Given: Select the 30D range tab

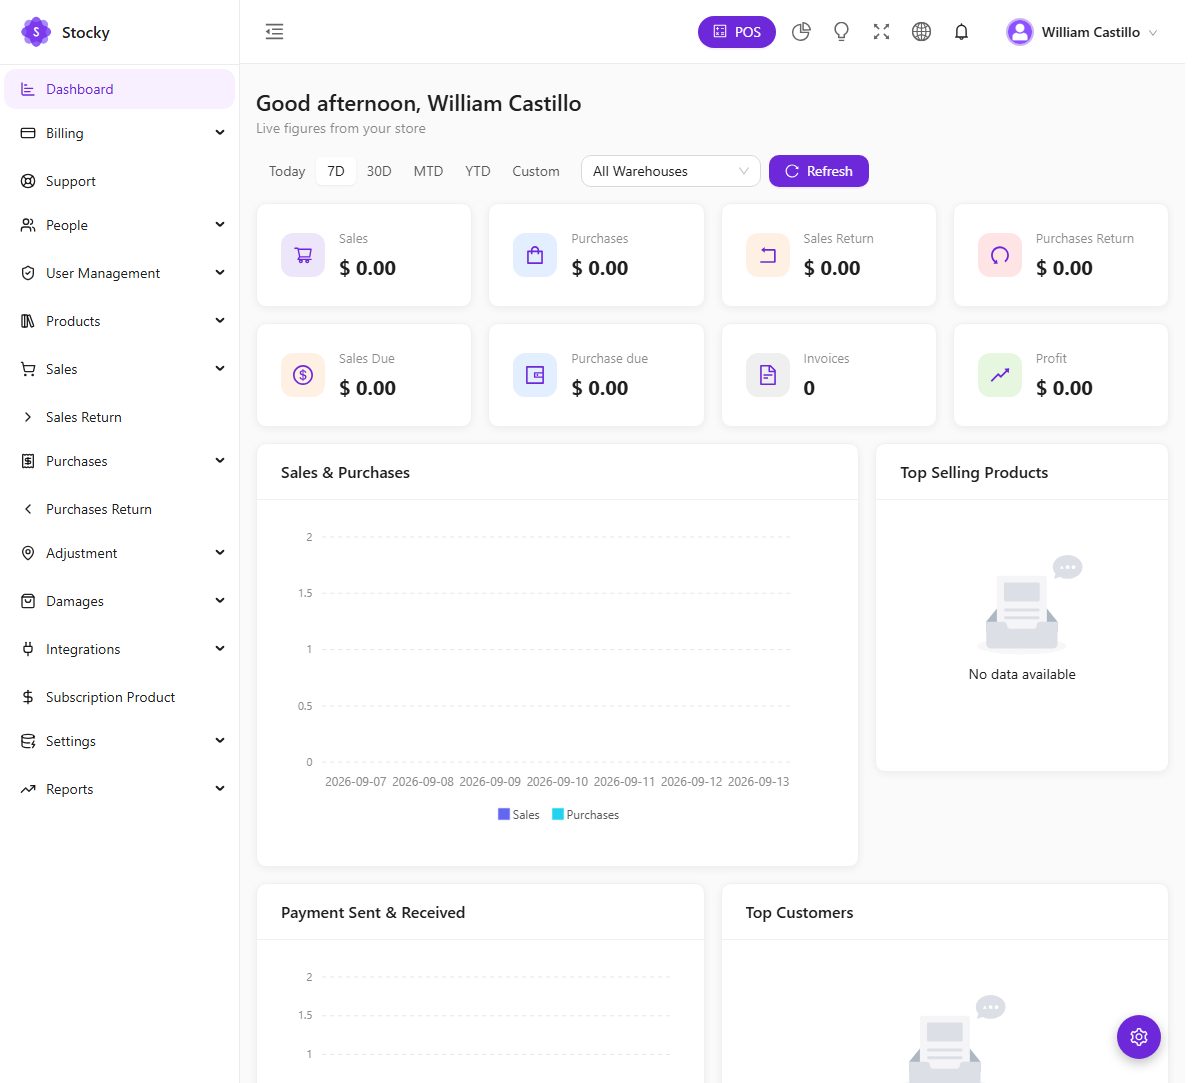Looking at the screenshot, I should tap(379, 171).
